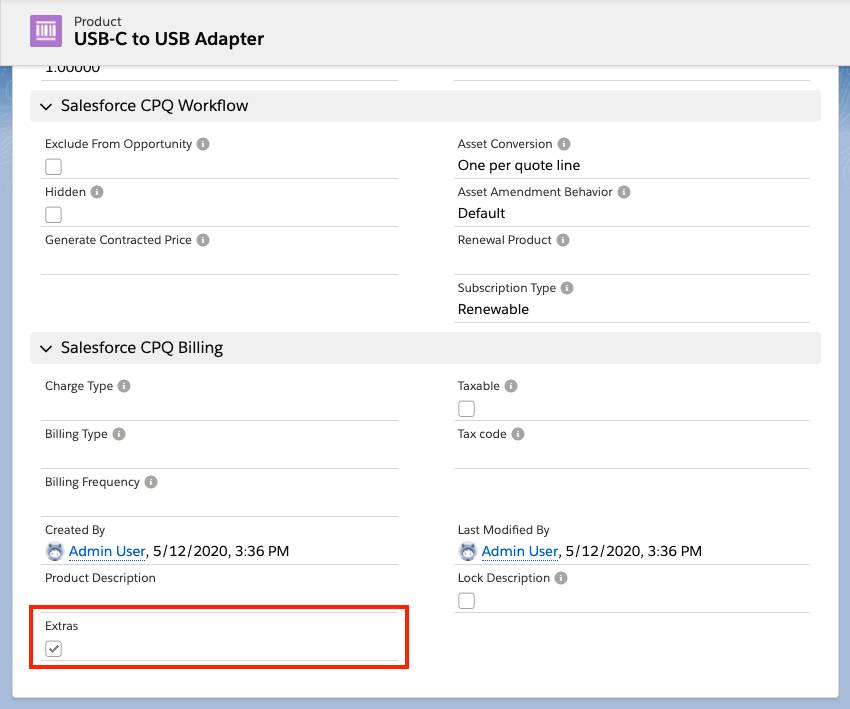The height and width of the screenshot is (709, 850).
Task: Click the Generate Contracted Price label
Action: click(x=118, y=240)
